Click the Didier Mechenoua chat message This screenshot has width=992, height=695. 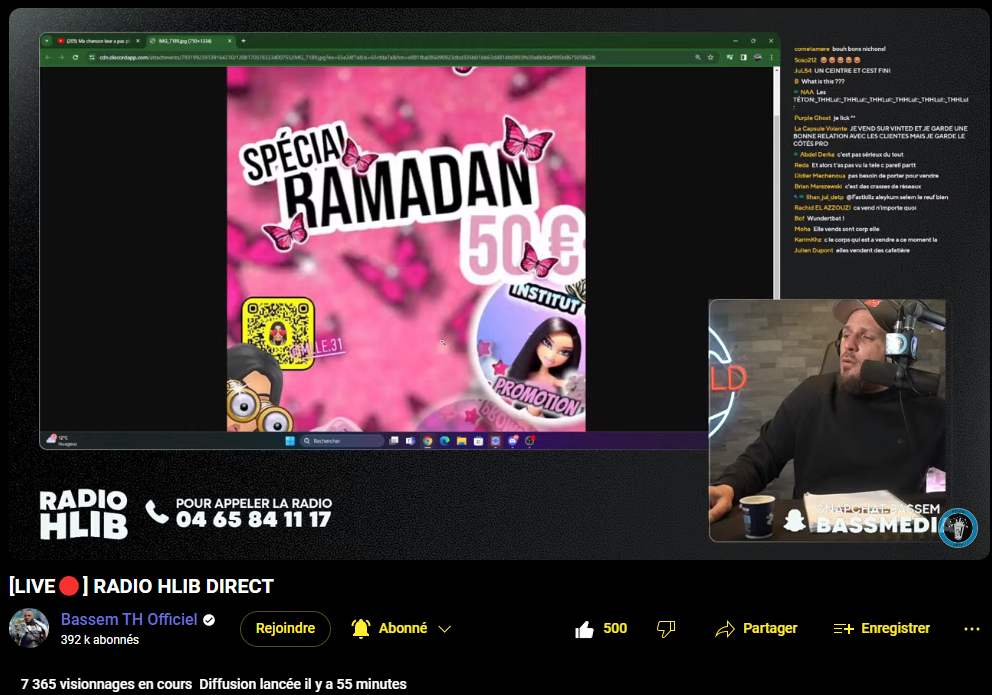click(866, 176)
